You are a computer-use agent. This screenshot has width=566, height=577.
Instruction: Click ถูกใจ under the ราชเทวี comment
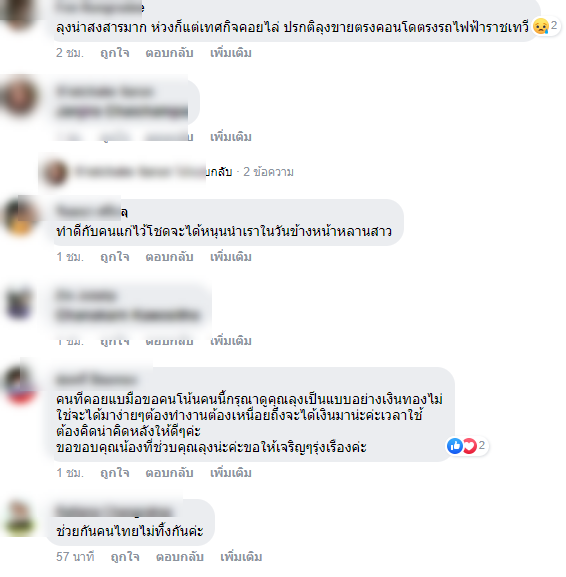pyautogui.click(x=114, y=53)
